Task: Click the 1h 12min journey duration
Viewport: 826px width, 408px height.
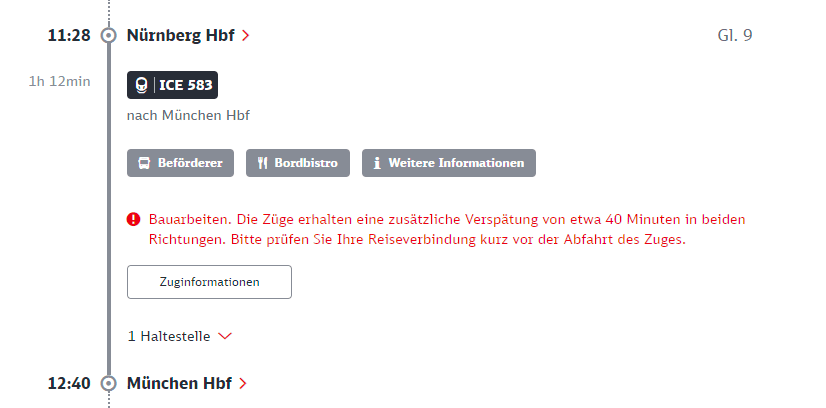Action: [x=60, y=82]
